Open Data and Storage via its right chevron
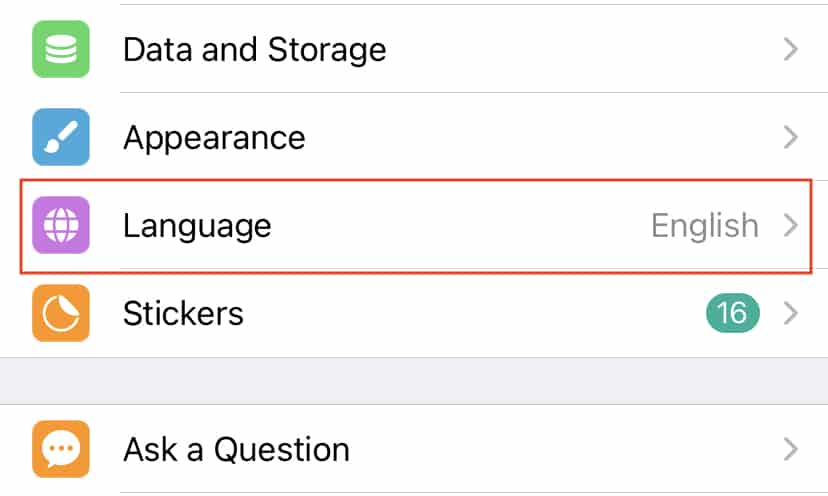Image resolution: width=828 pixels, height=496 pixels. coord(791,49)
